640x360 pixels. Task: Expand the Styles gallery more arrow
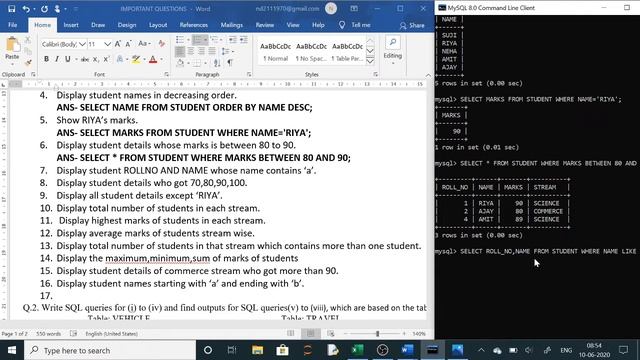pos(370,61)
